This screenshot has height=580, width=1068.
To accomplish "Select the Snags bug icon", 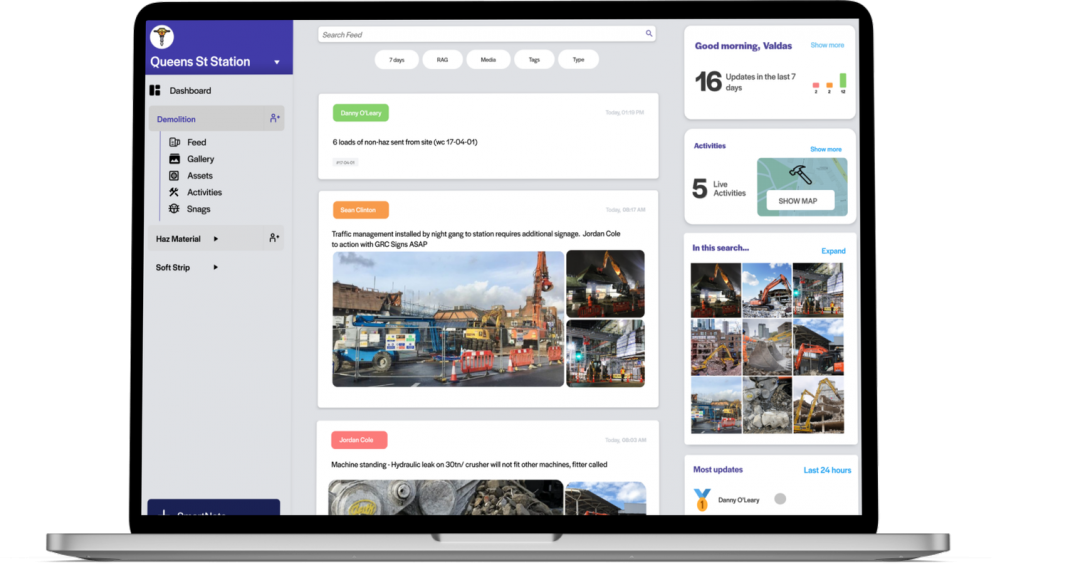I will (174, 209).
